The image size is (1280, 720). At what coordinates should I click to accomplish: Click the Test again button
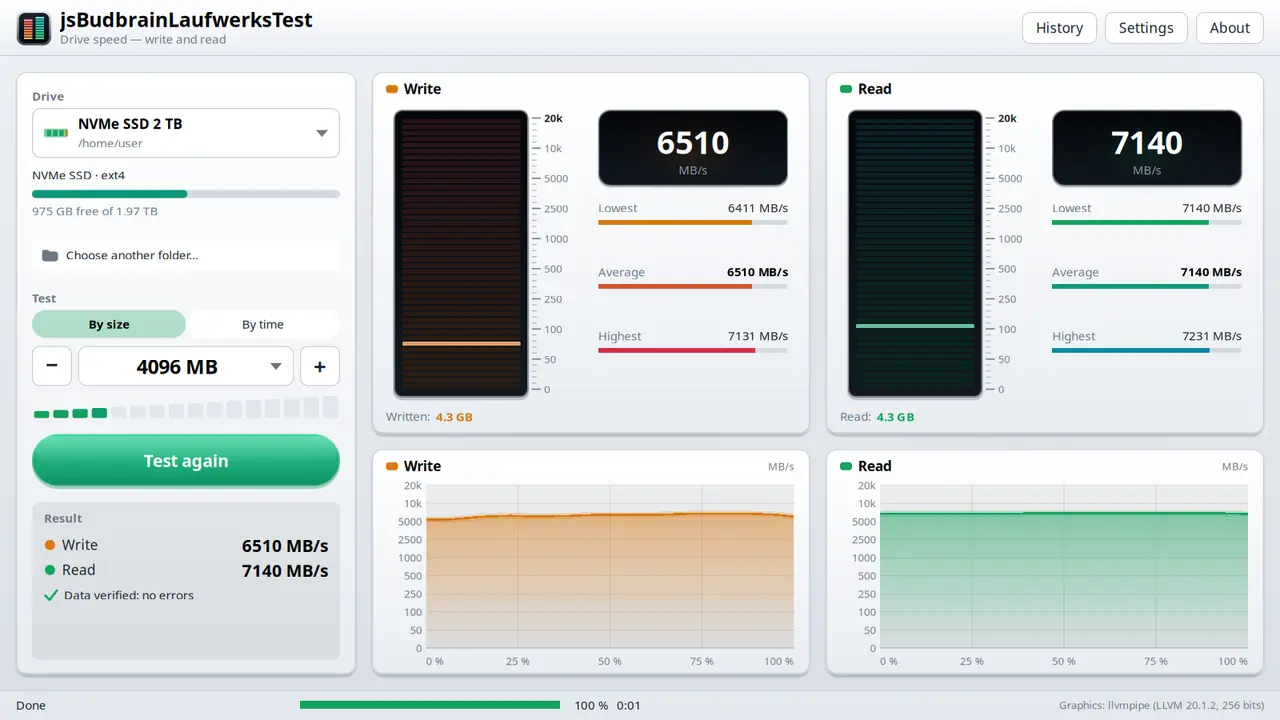pos(186,461)
